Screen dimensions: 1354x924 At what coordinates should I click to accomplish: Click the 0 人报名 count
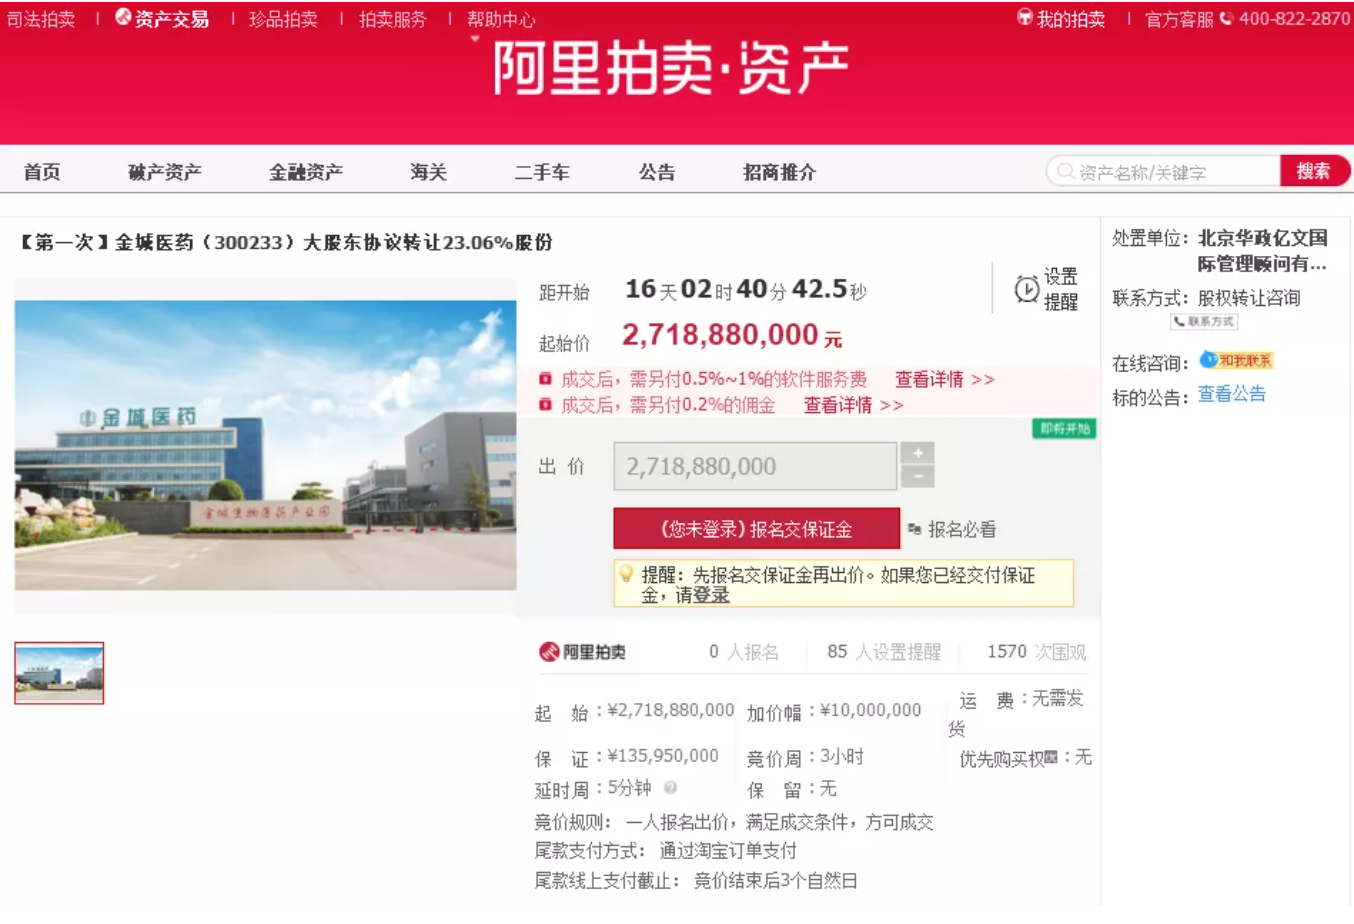coord(743,652)
